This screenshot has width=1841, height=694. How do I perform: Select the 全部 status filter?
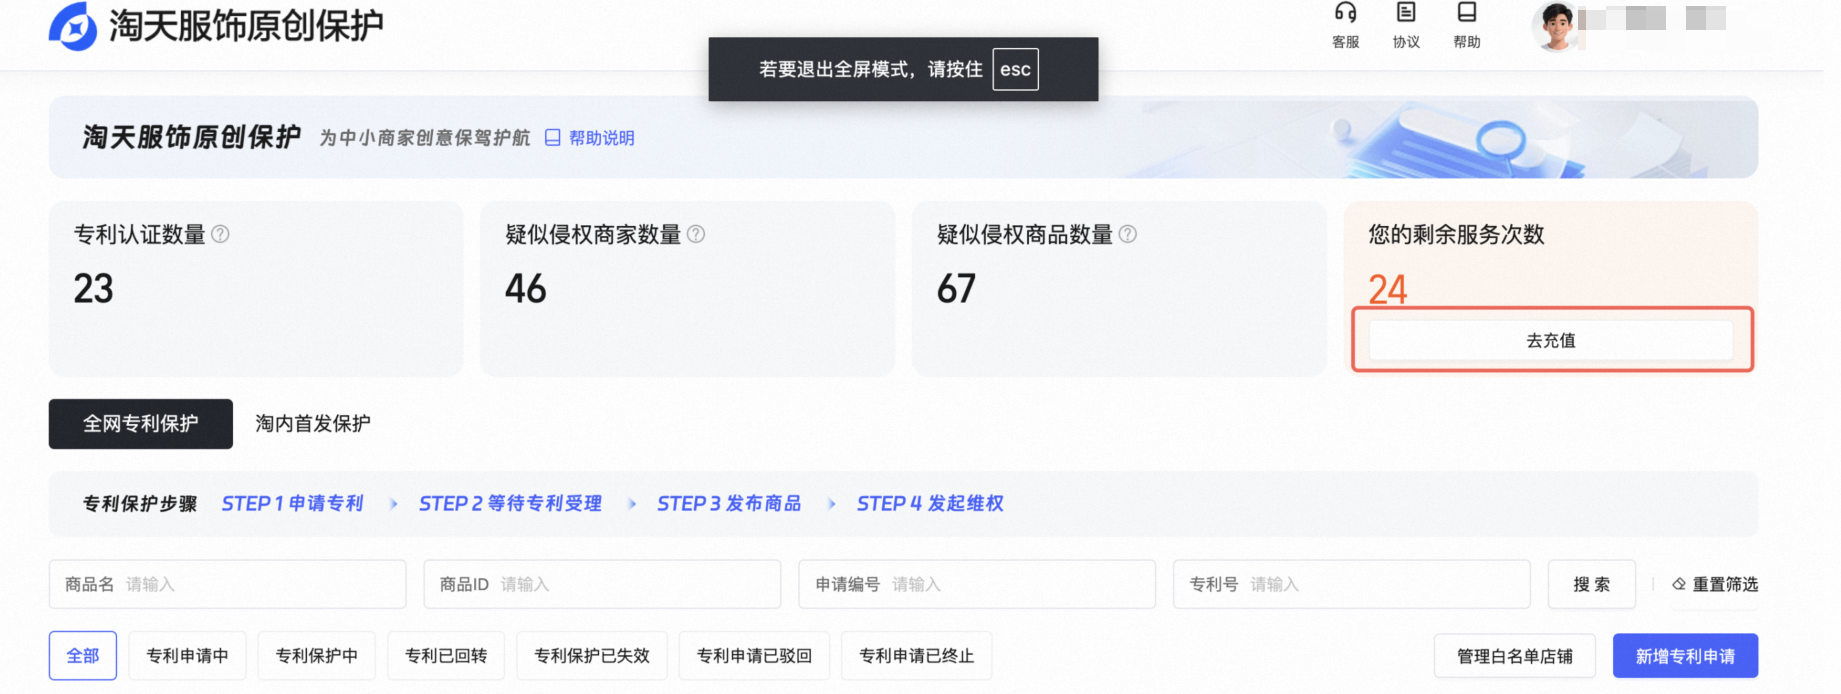click(x=83, y=656)
